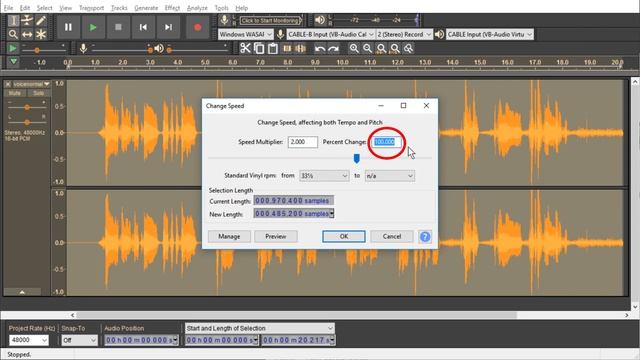
Task: Open the Analyze menu
Action: 197,8
